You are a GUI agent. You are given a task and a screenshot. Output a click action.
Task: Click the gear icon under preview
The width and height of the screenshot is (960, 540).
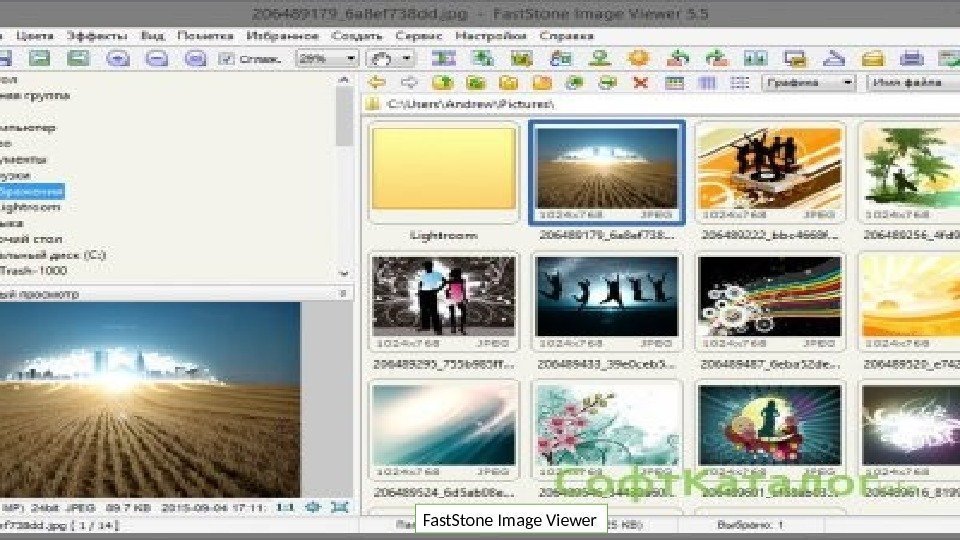click(313, 508)
